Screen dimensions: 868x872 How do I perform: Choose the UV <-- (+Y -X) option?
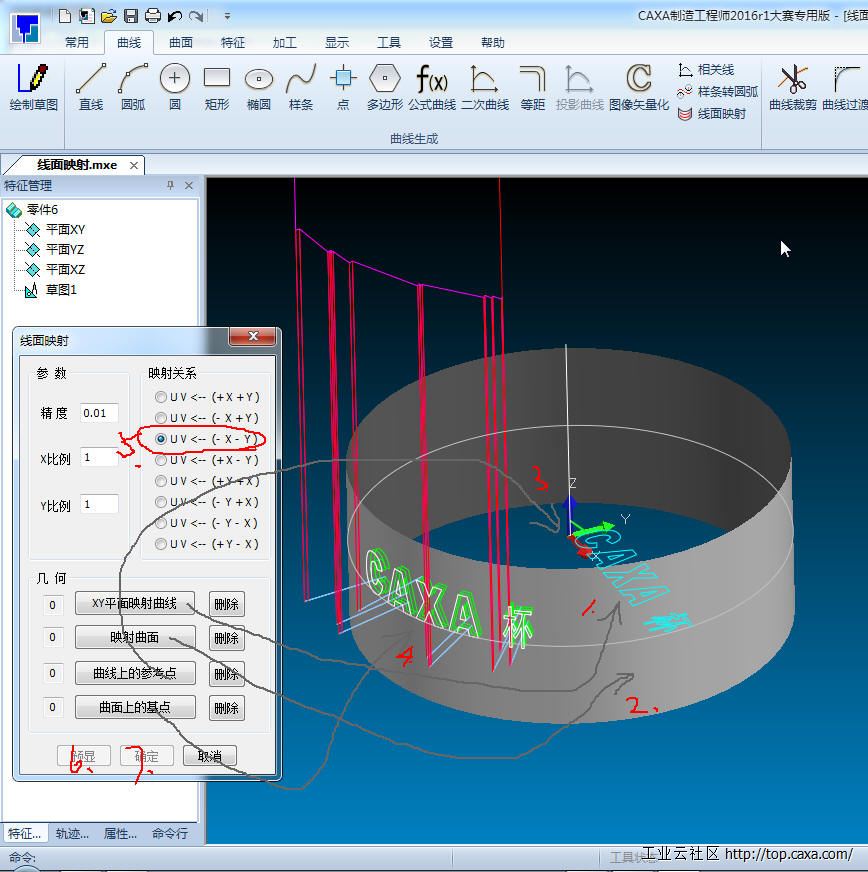(160, 544)
